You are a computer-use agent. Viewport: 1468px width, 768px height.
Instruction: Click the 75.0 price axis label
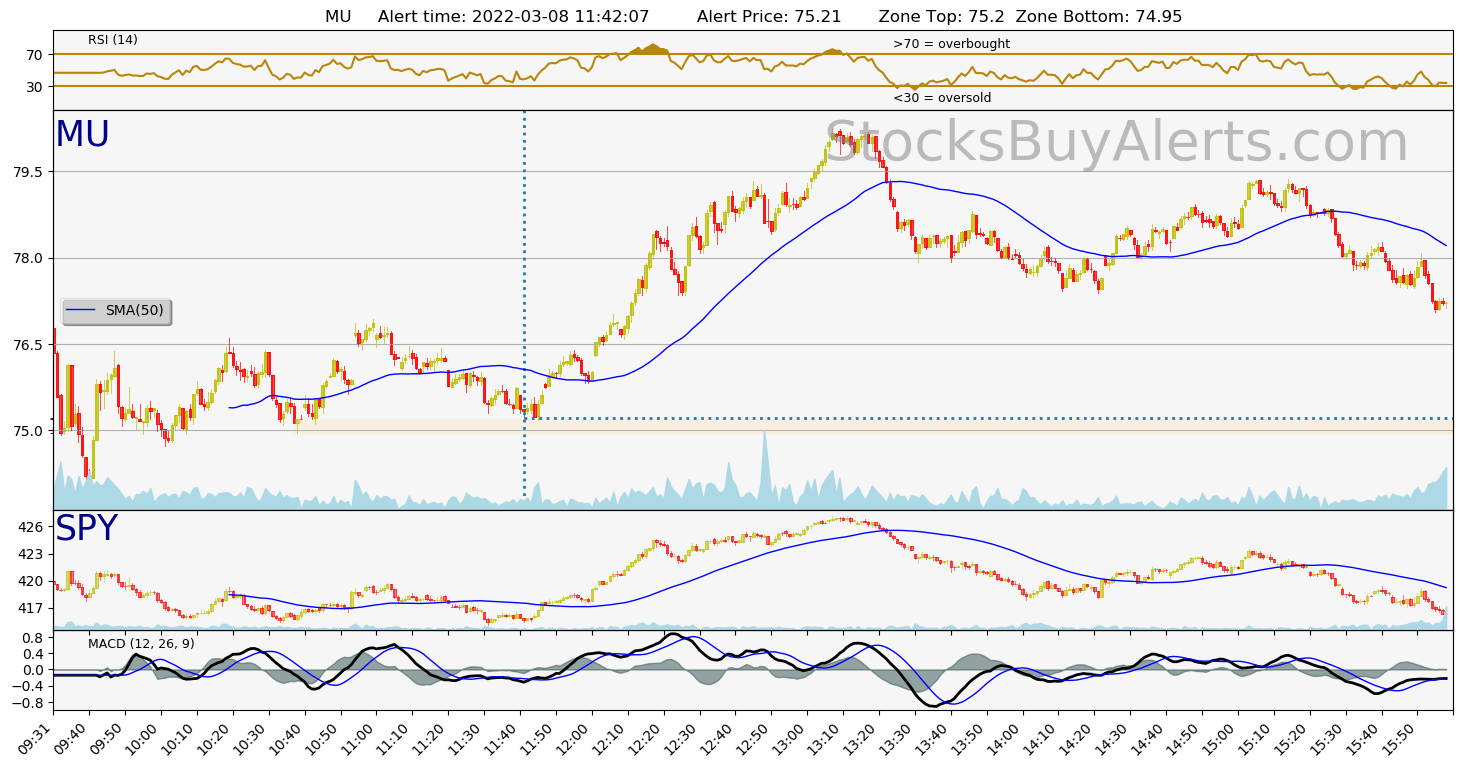coord(29,431)
